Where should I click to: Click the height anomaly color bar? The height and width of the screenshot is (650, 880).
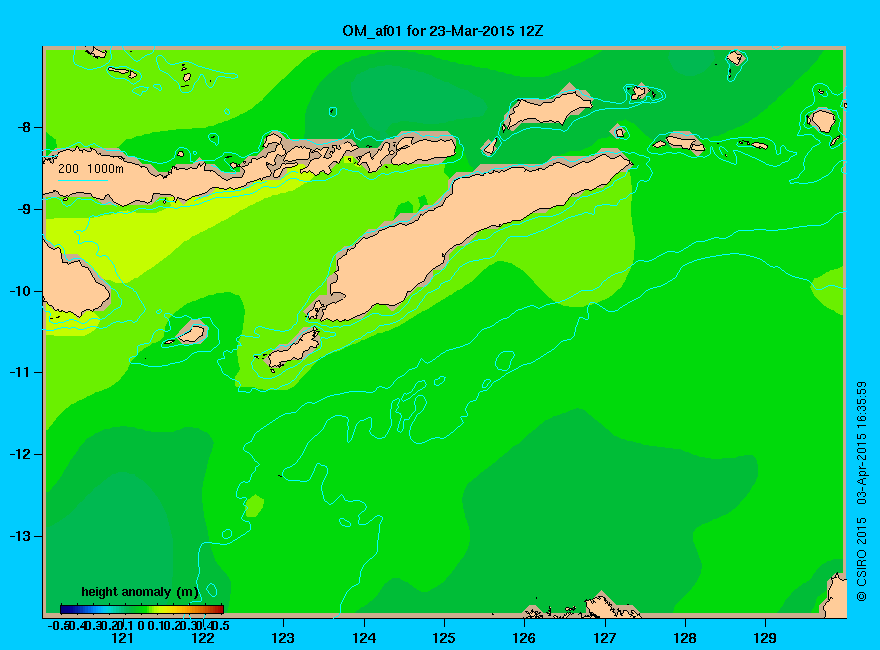(x=141, y=609)
